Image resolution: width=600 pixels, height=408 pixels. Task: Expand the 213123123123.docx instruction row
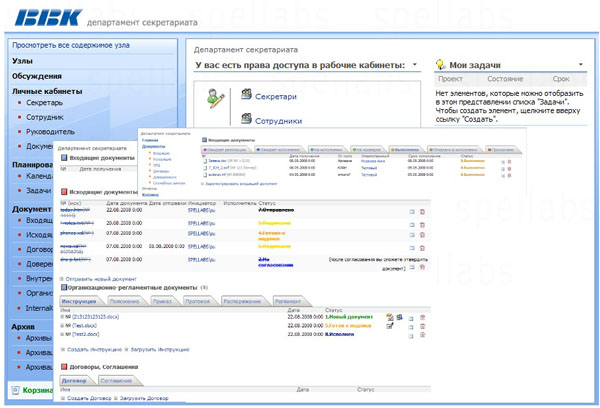[x=62, y=317]
